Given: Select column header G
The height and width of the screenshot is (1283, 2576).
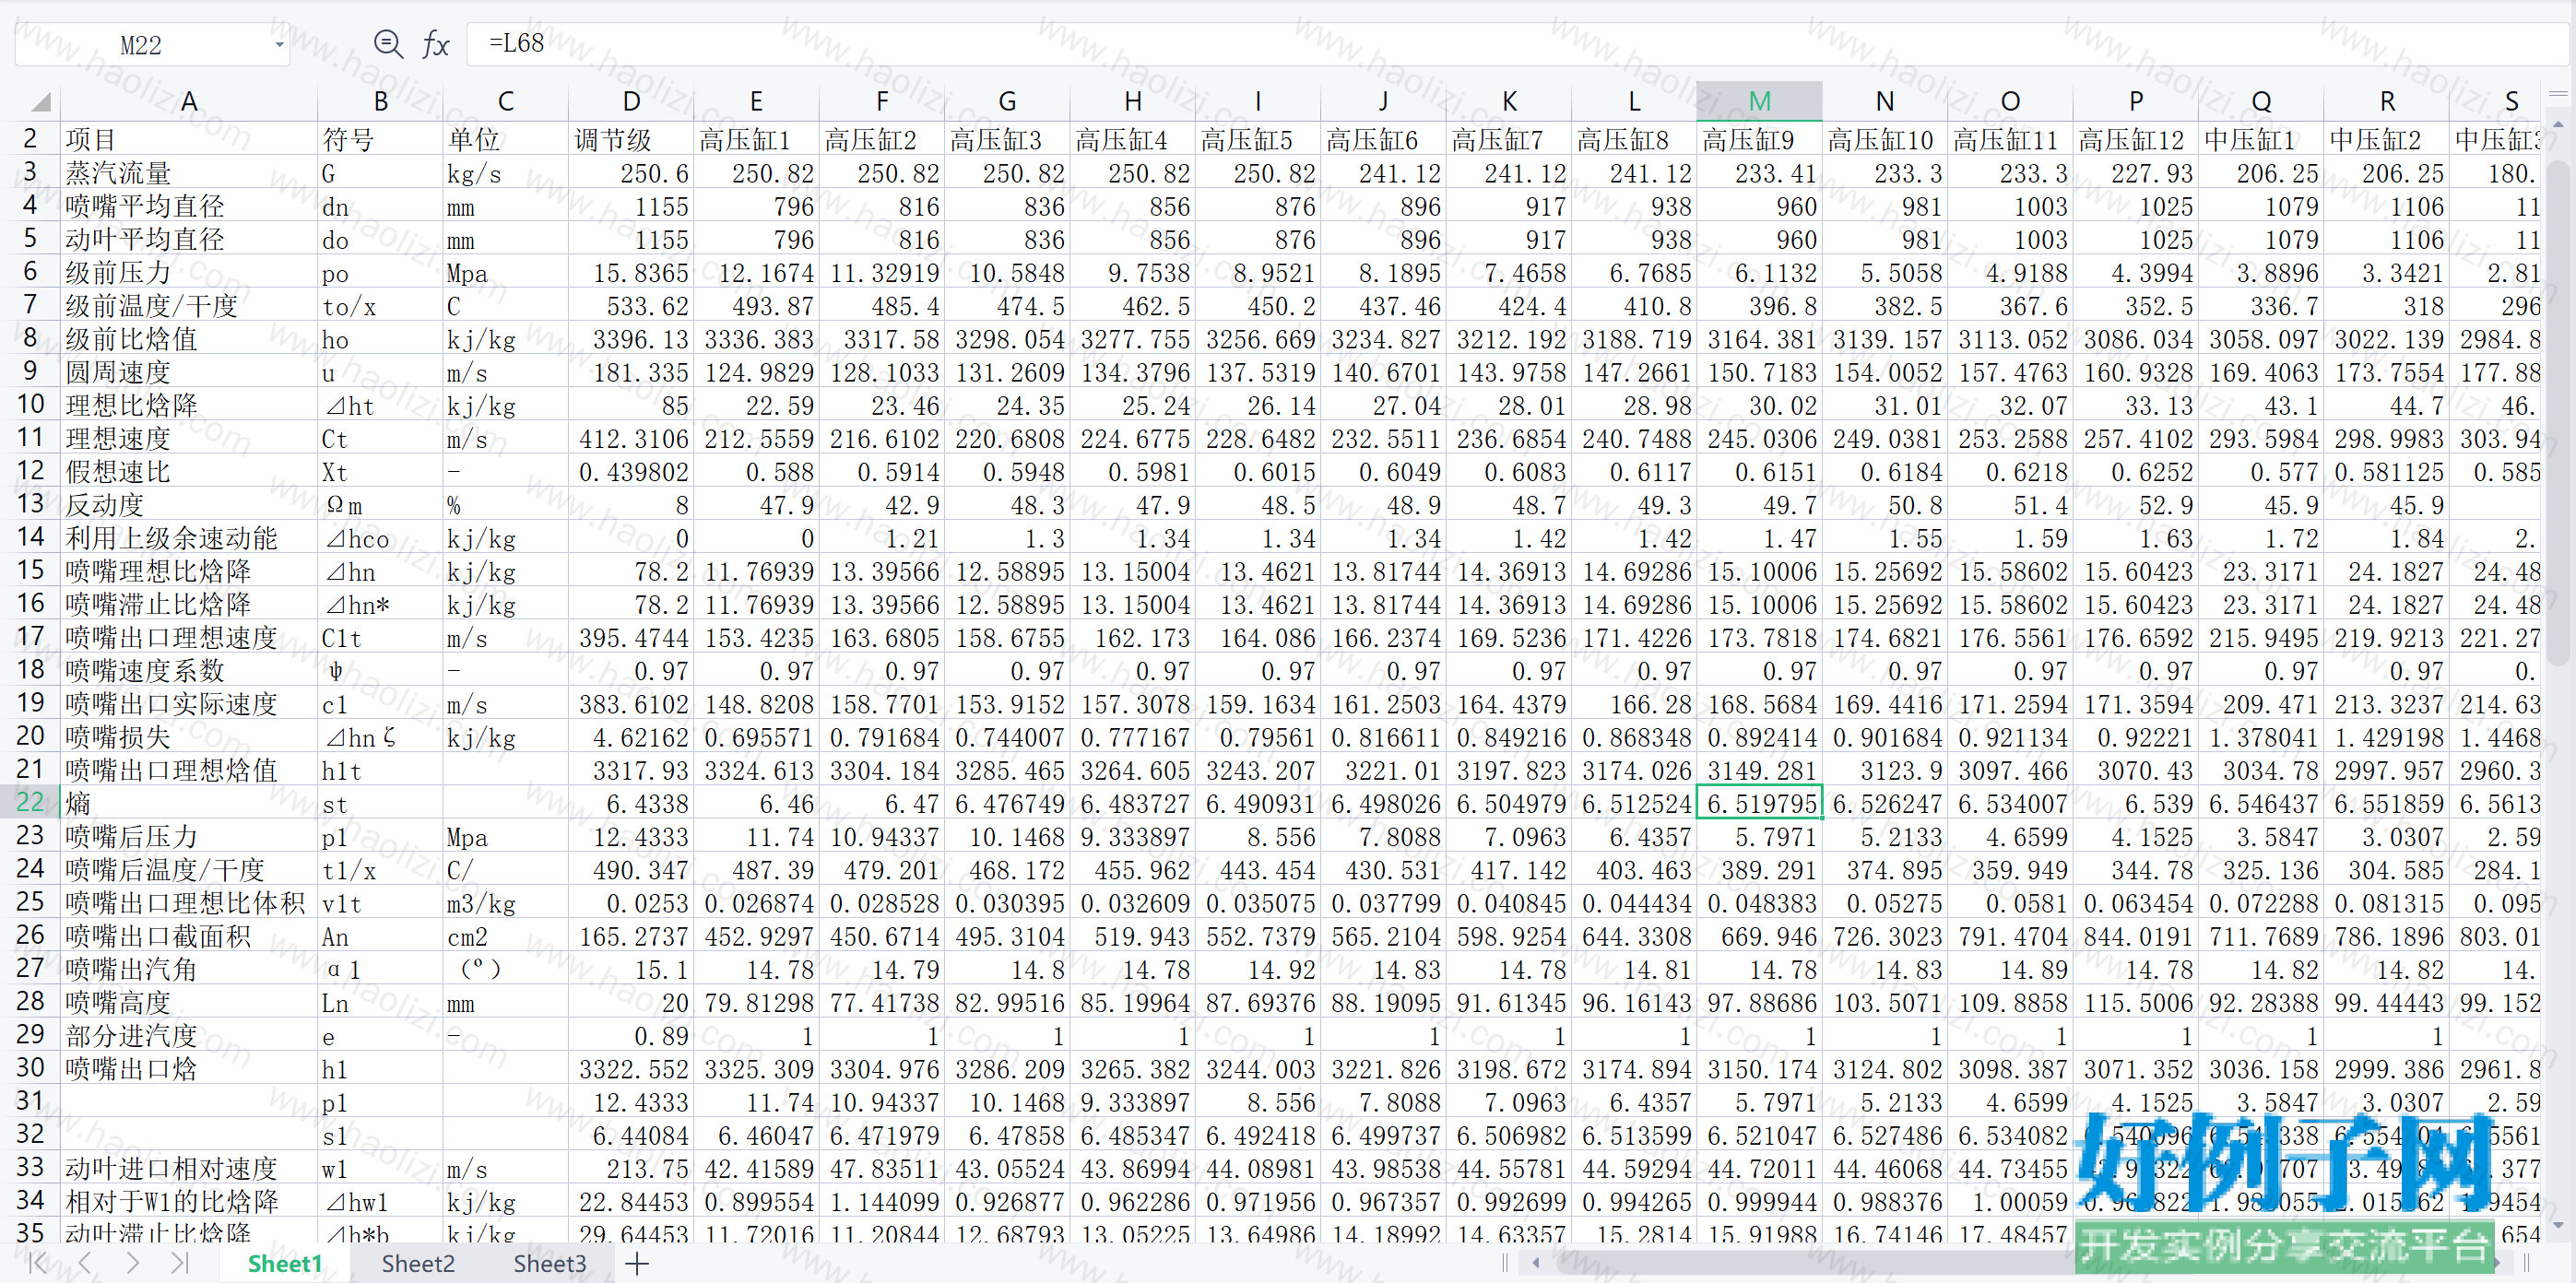Looking at the screenshot, I should (1007, 101).
